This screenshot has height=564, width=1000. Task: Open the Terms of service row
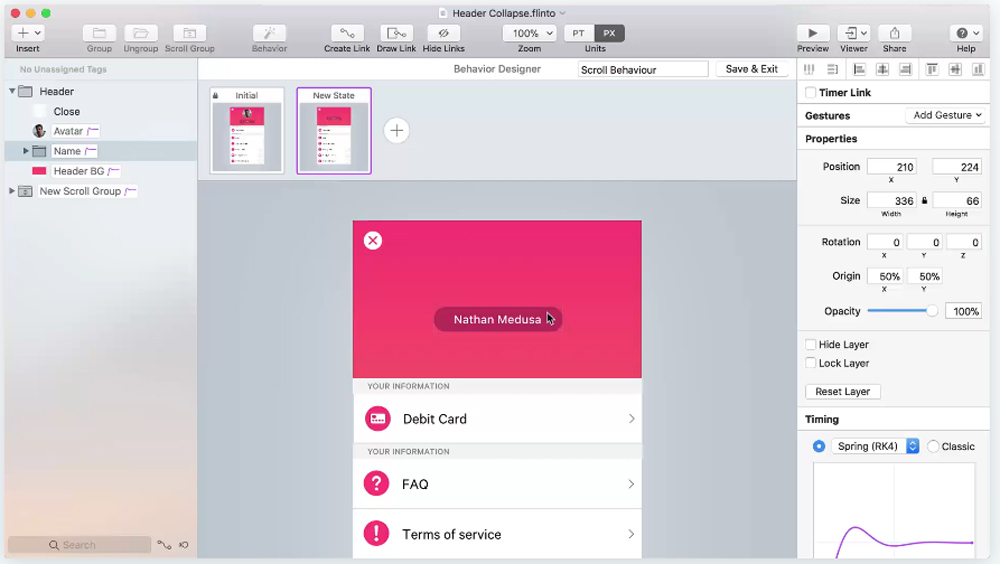[x=497, y=534]
